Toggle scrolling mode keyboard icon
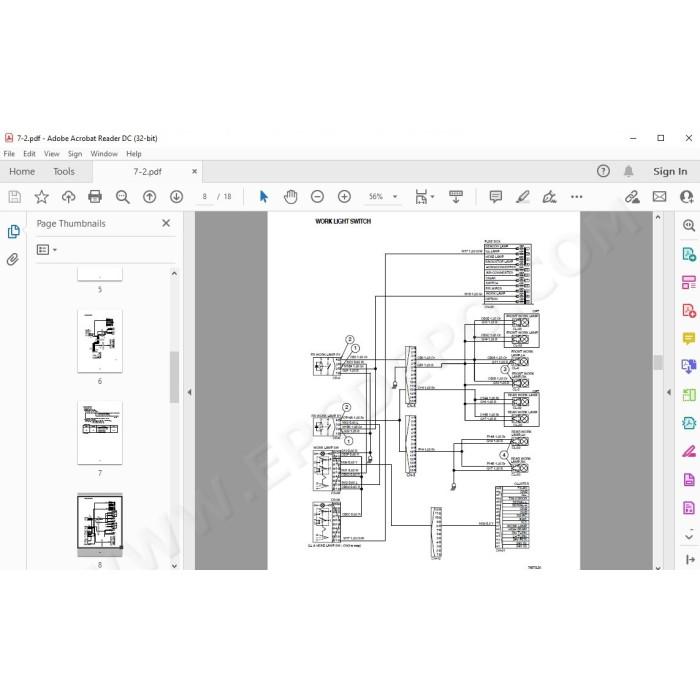Viewport: 700px width, 700px height. pyautogui.click(x=456, y=196)
